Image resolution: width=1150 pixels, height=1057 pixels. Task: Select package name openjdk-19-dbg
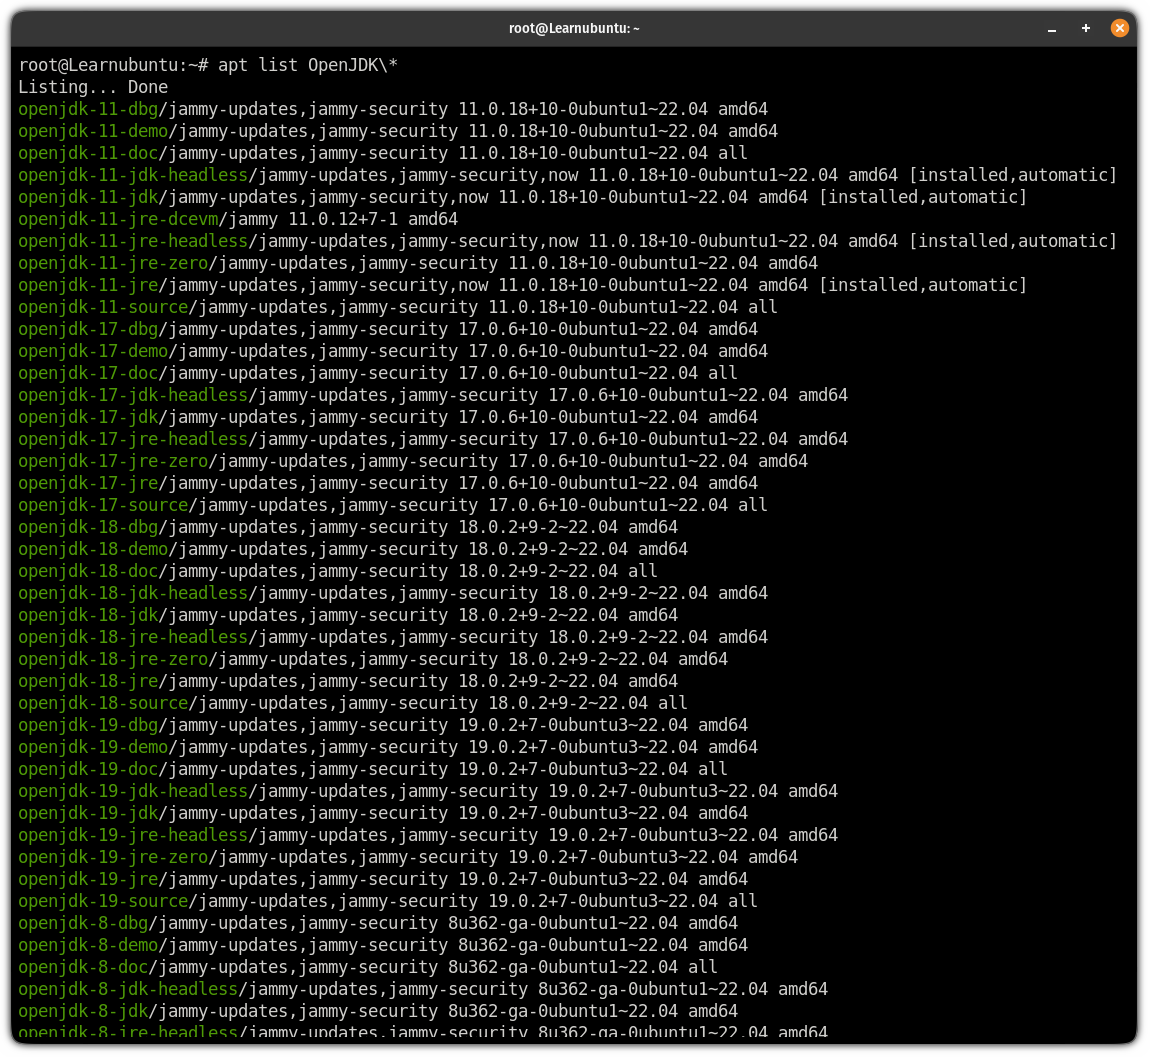tap(88, 725)
